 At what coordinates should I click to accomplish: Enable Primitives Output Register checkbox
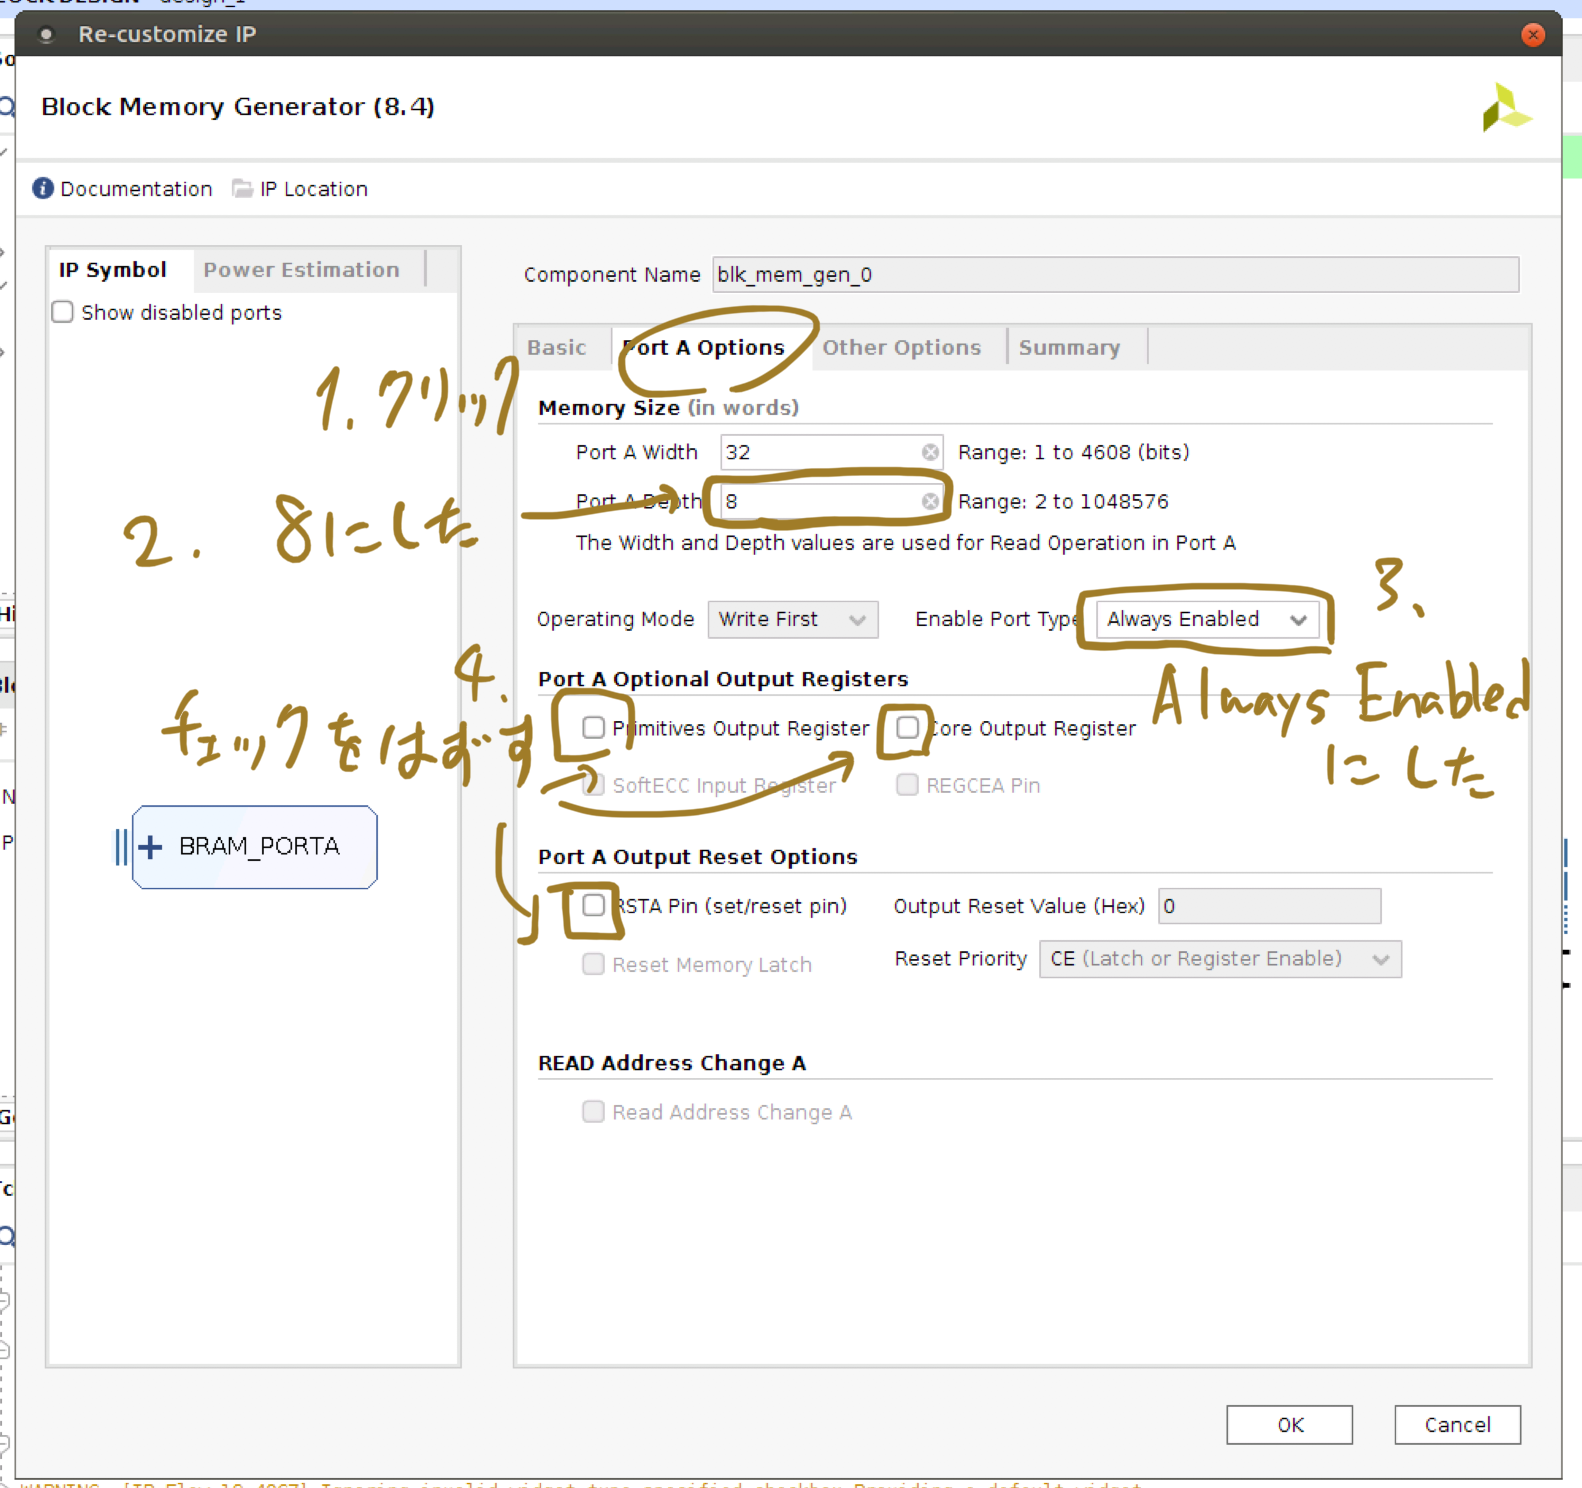pos(593,727)
